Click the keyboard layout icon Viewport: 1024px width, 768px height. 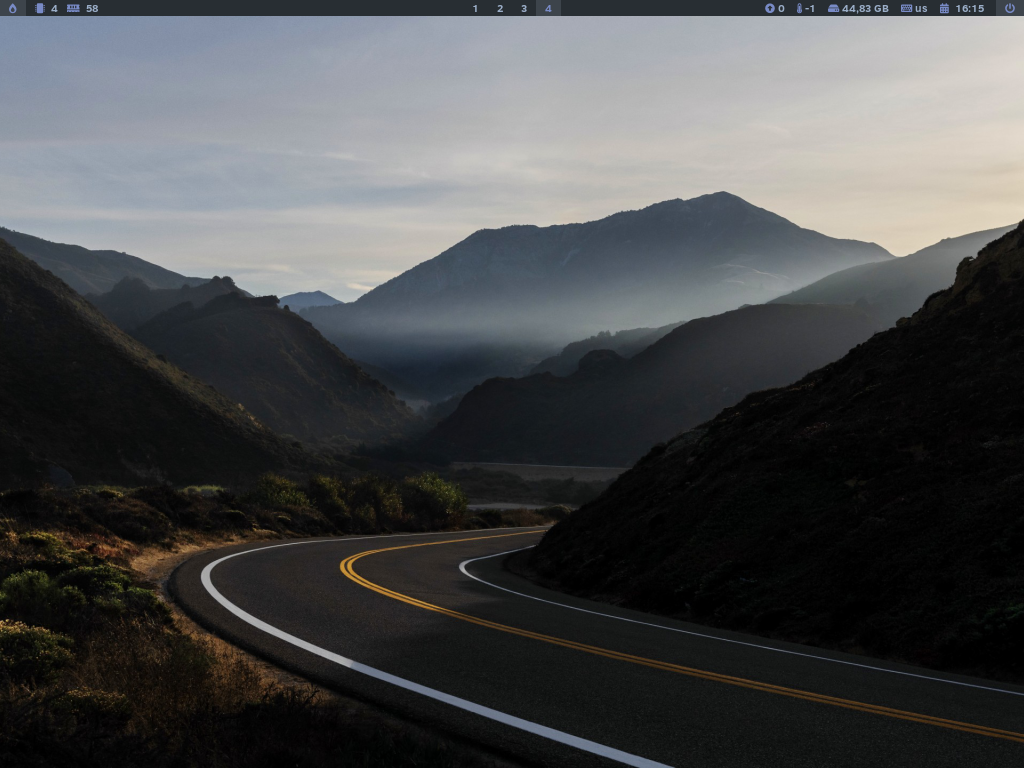coord(906,8)
